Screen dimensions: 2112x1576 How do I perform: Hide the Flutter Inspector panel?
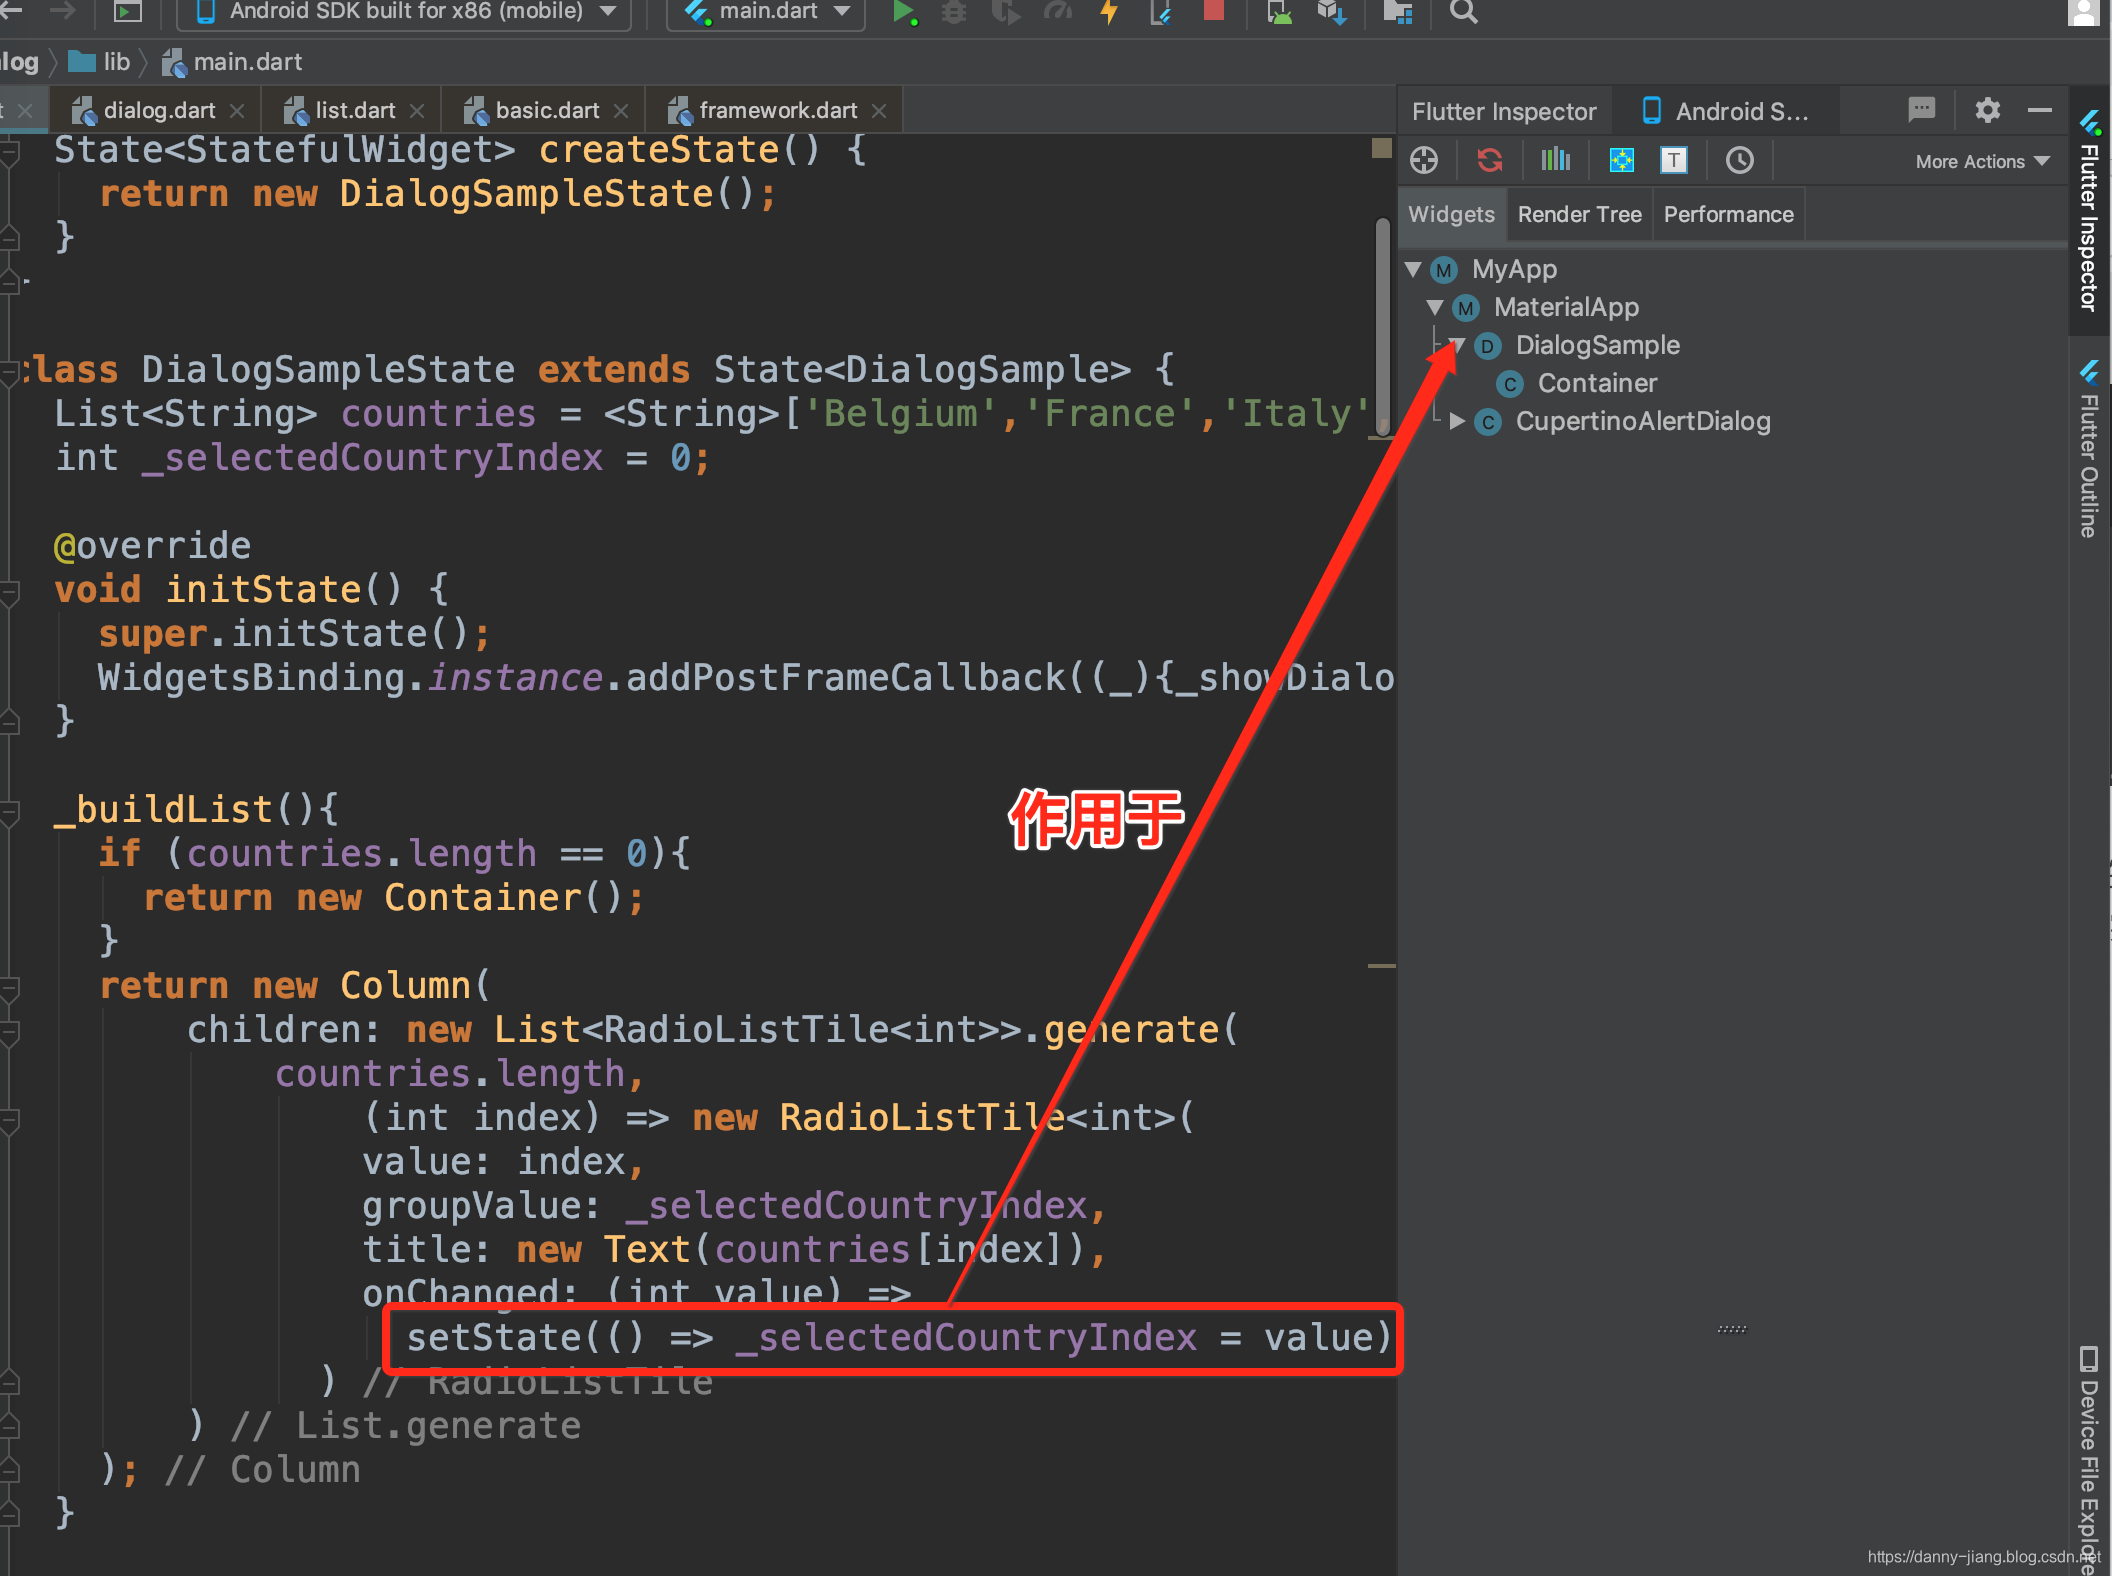pyautogui.click(x=2040, y=110)
